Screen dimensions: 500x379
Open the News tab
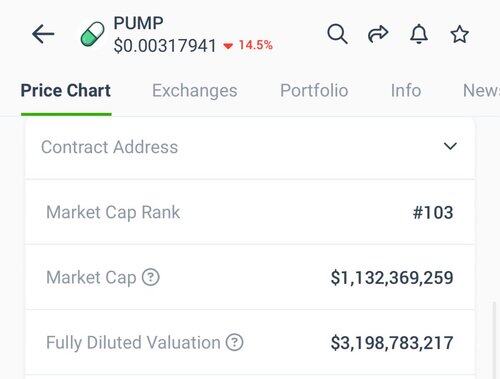point(481,91)
